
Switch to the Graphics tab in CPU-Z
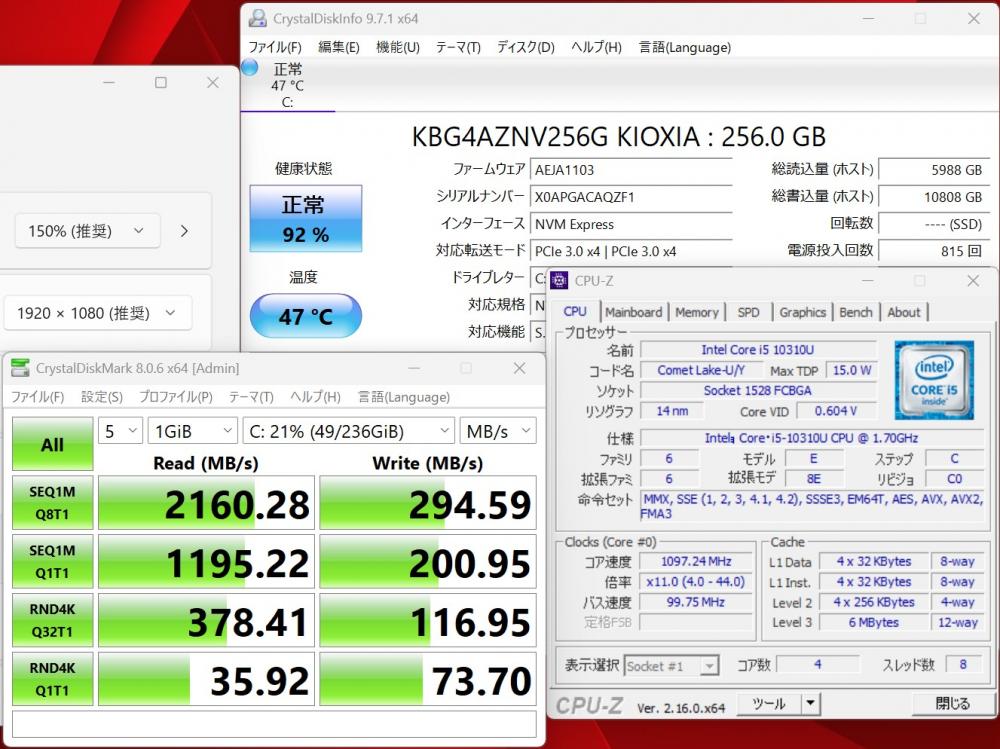click(x=802, y=312)
